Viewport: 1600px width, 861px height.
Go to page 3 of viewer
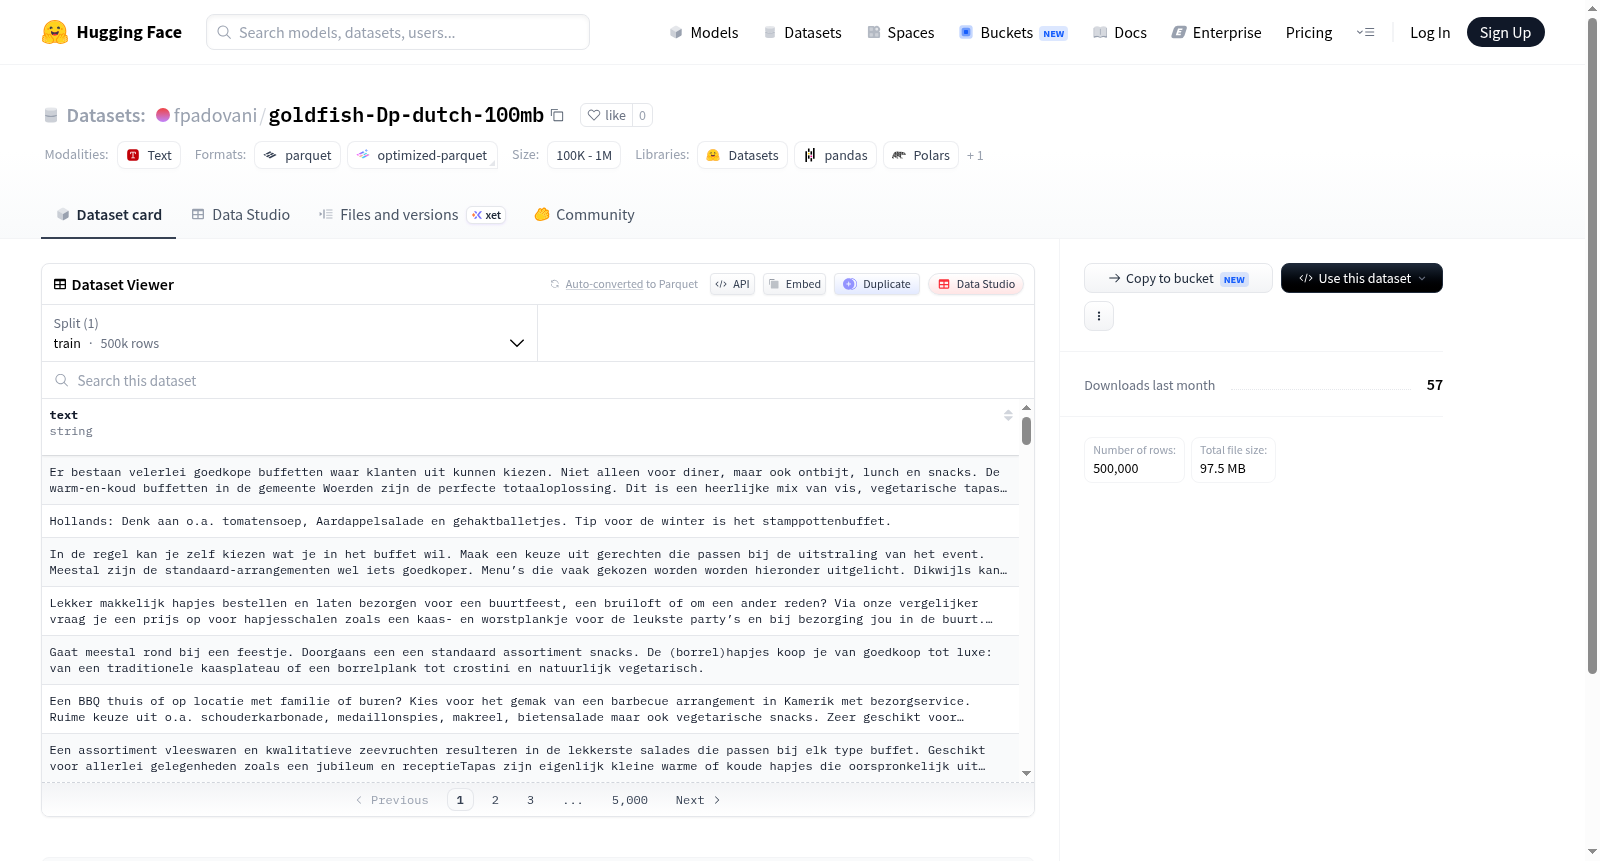(x=530, y=800)
